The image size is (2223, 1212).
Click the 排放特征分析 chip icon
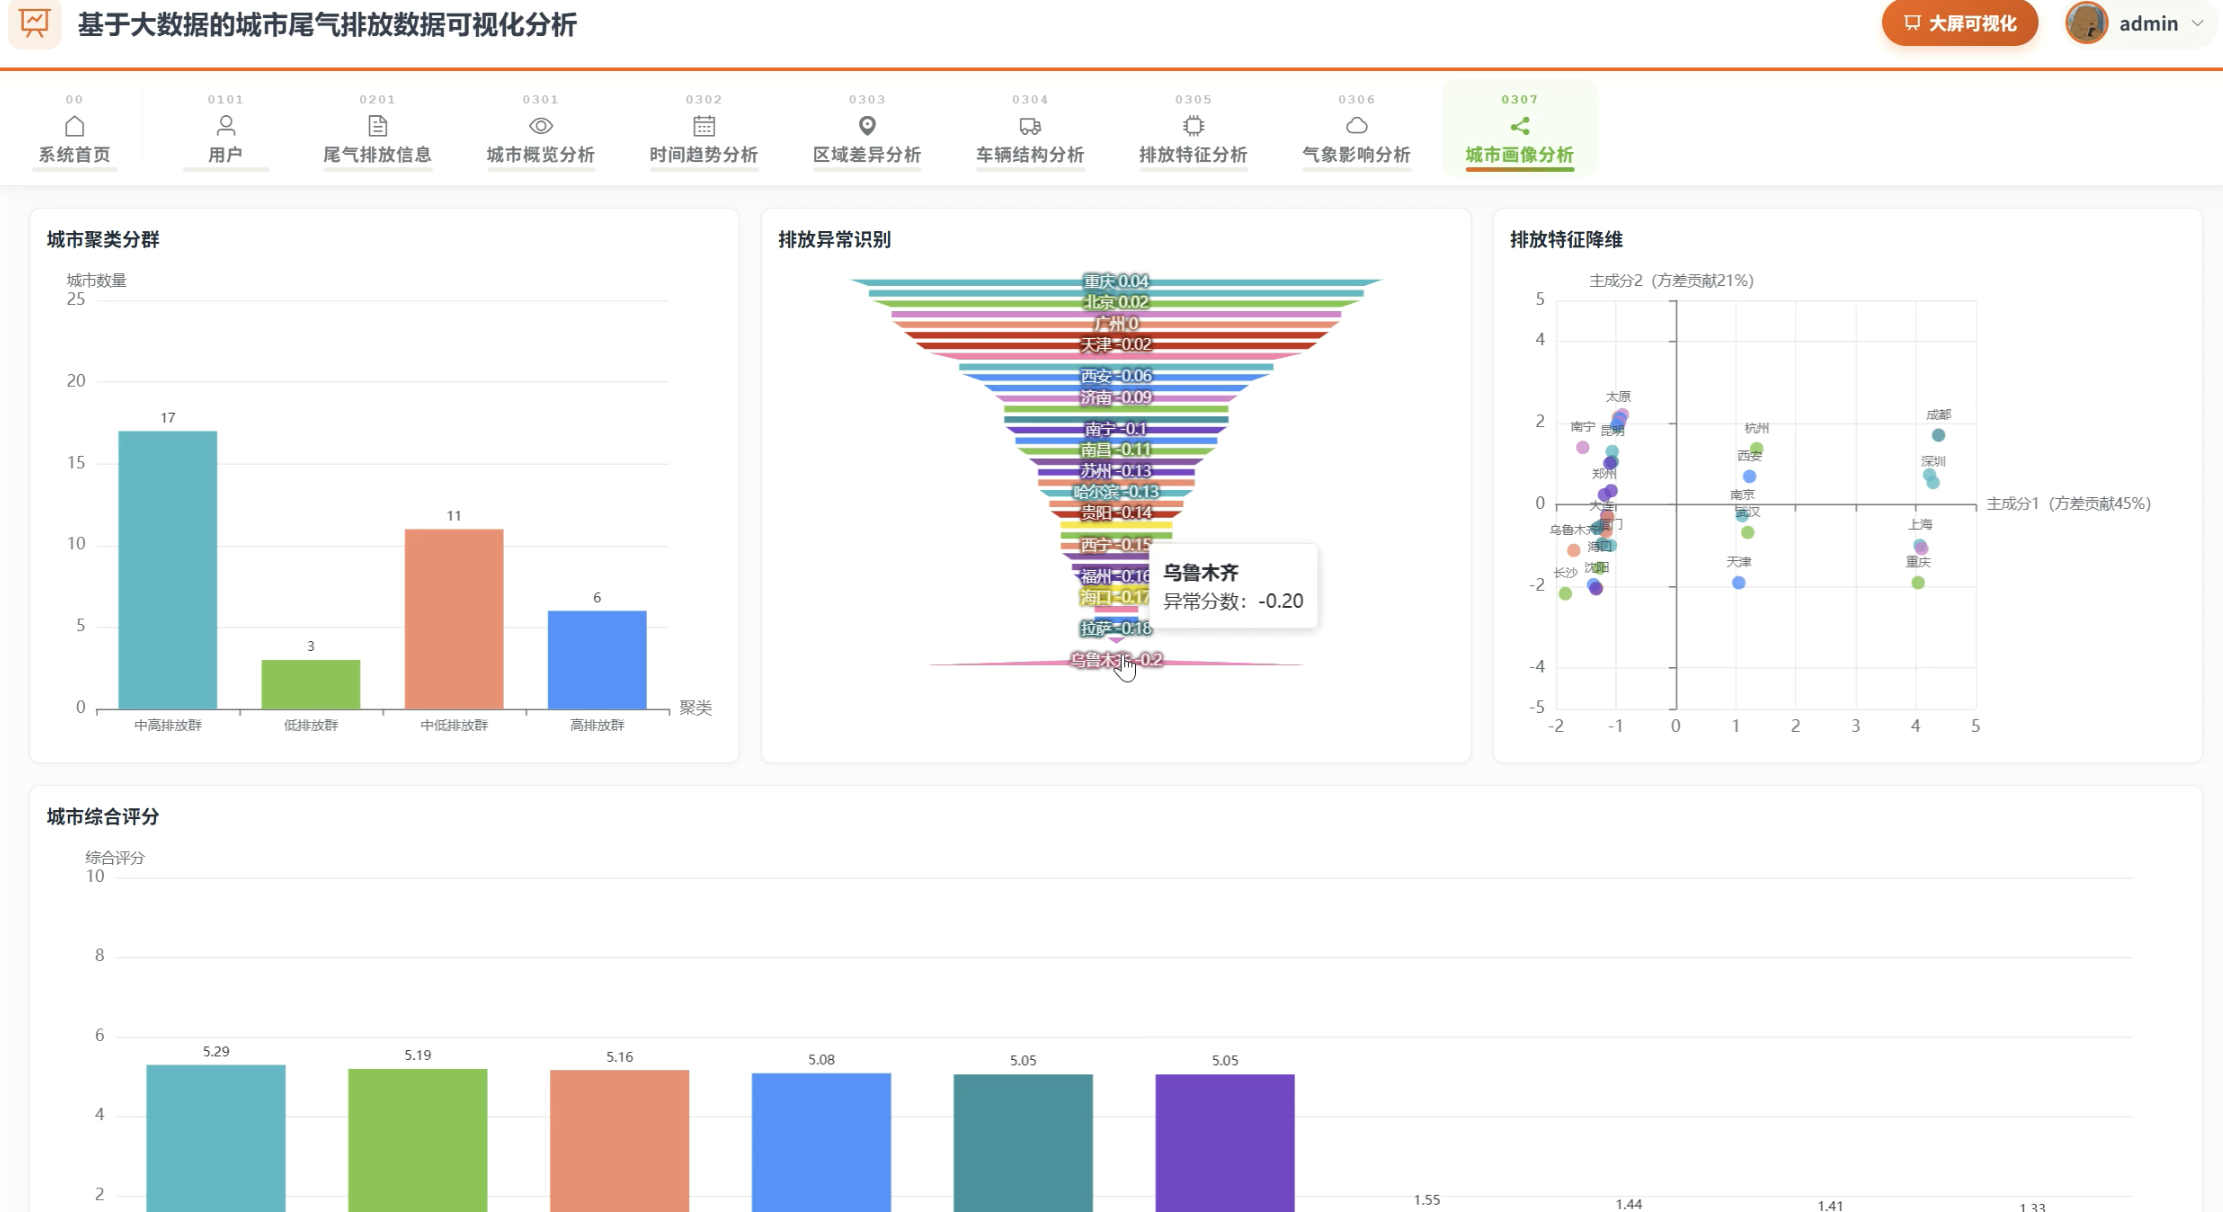1193,126
